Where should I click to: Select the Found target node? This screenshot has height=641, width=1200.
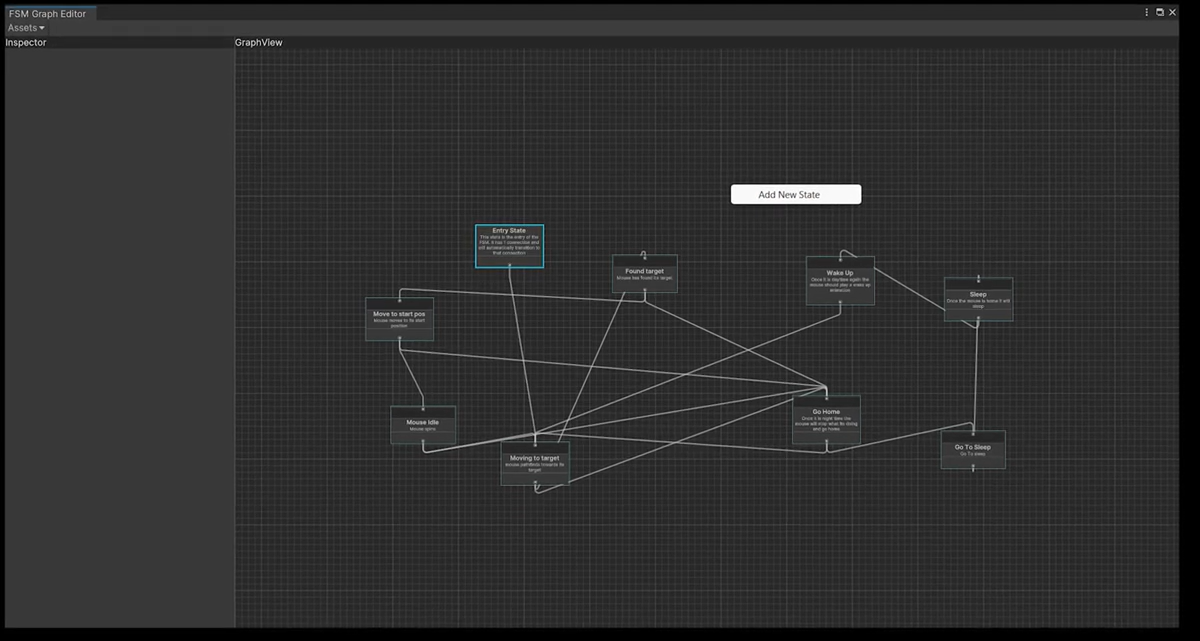click(644, 275)
